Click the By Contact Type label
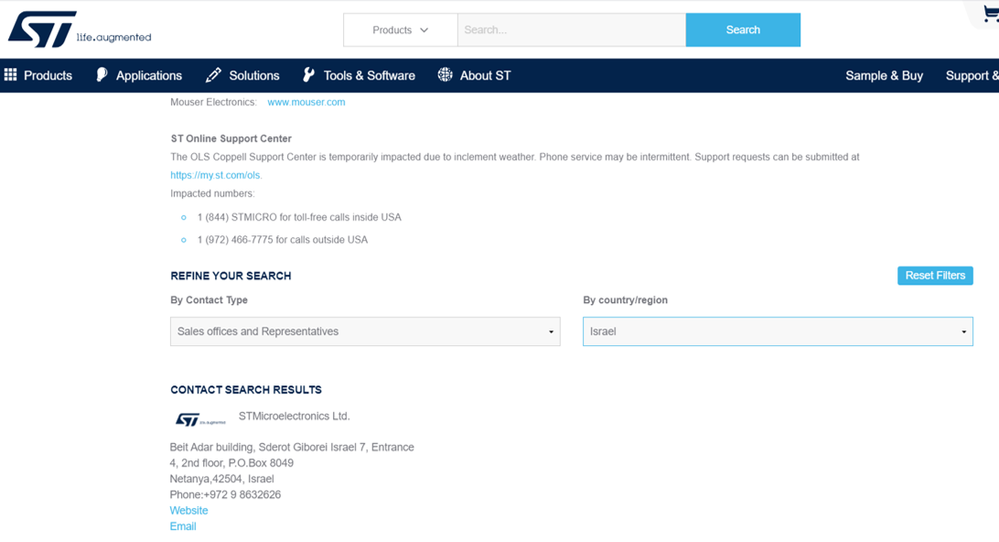The width and height of the screenshot is (999, 542). [x=209, y=300]
